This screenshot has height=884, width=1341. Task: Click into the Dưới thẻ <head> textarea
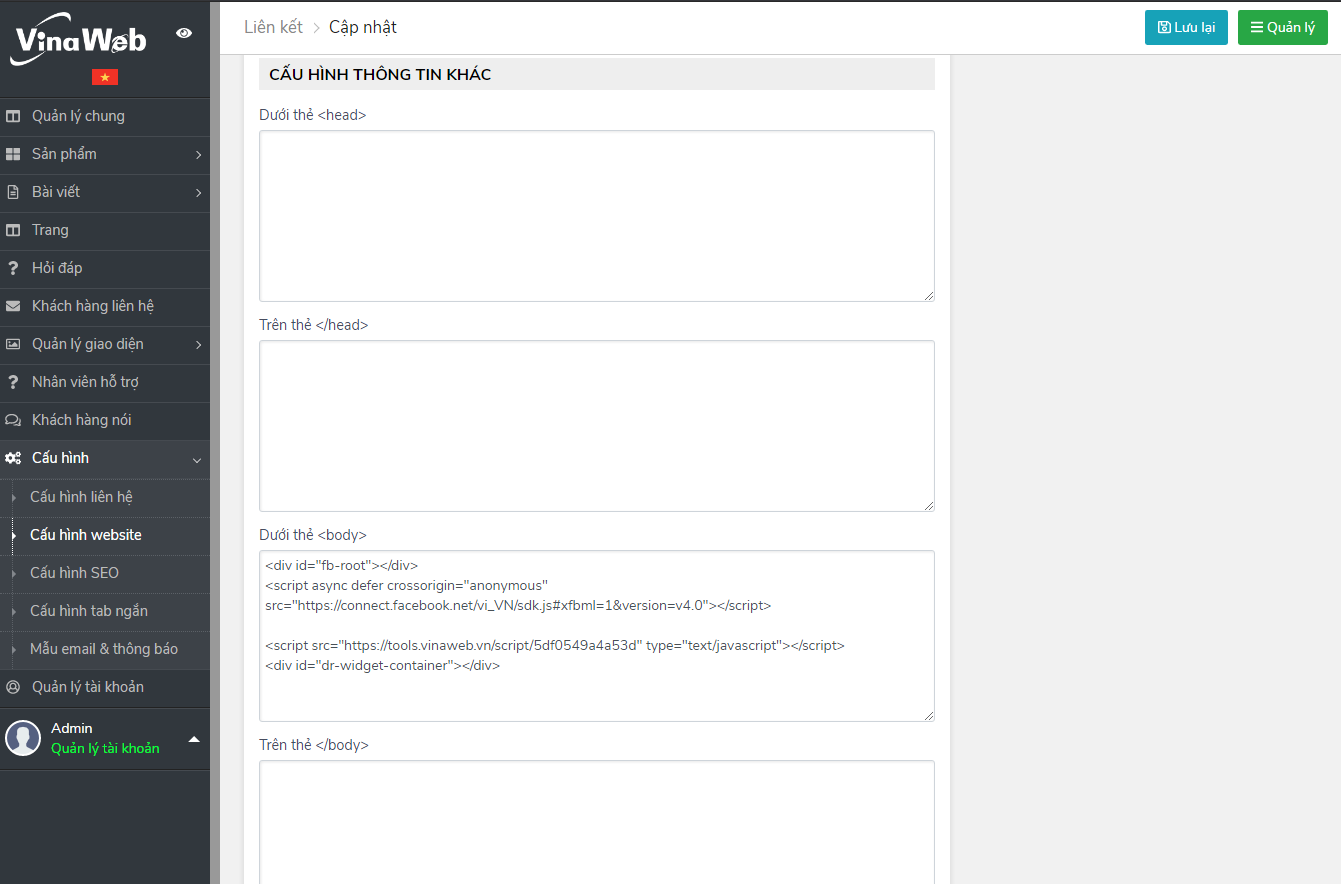point(596,215)
